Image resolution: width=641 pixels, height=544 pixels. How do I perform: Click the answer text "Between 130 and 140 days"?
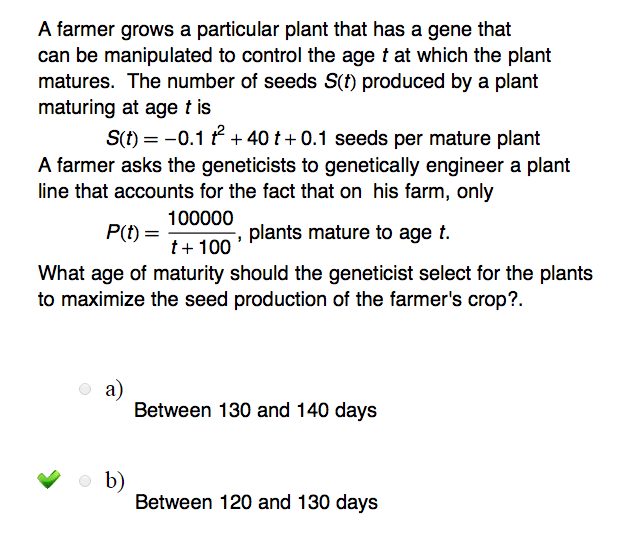pyautogui.click(x=255, y=410)
